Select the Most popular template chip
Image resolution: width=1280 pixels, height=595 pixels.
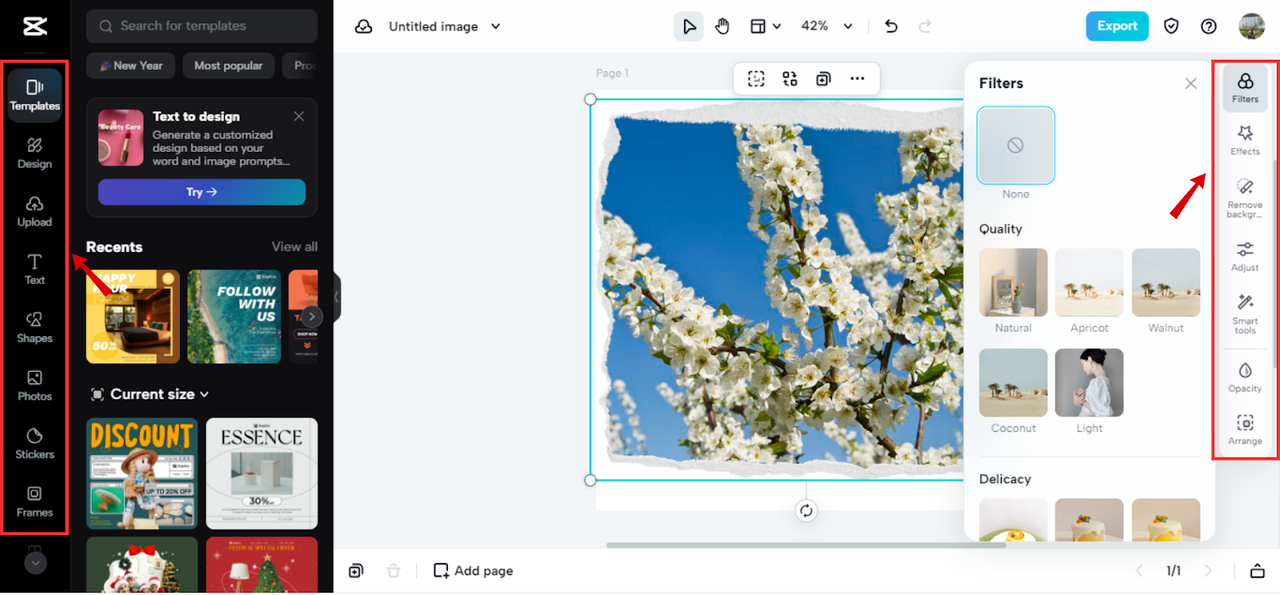(x=228, y=66)
